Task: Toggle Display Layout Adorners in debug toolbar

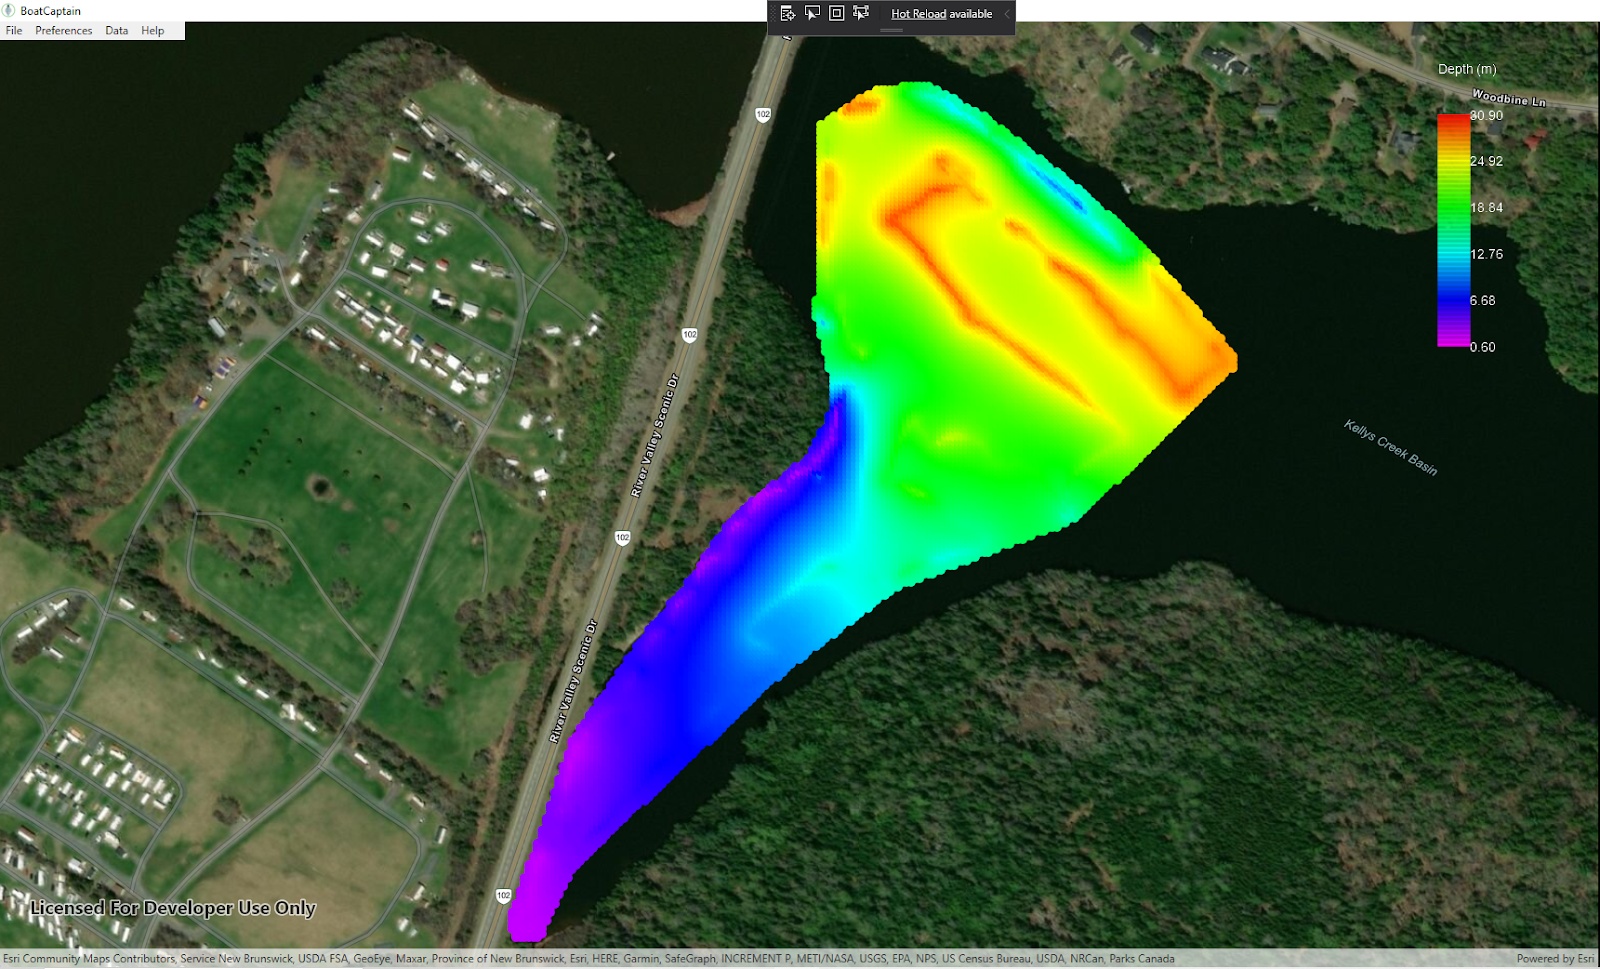Action: (x=837, y=13)
